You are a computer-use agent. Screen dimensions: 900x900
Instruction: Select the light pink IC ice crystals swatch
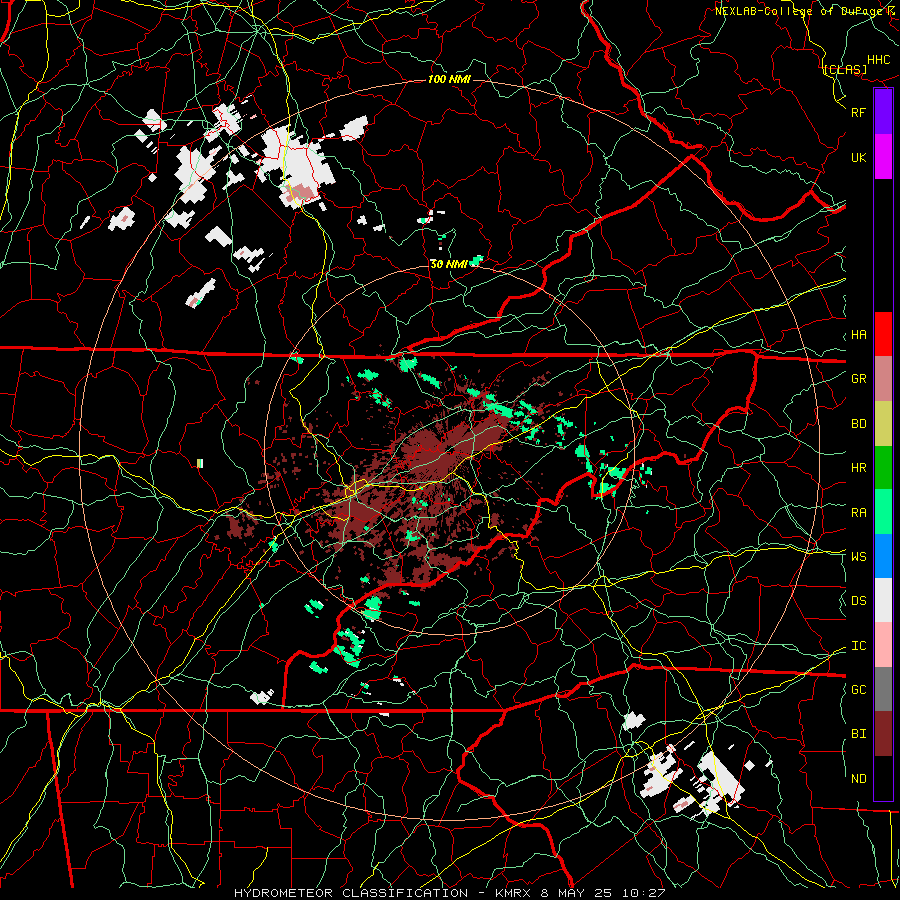883,645
